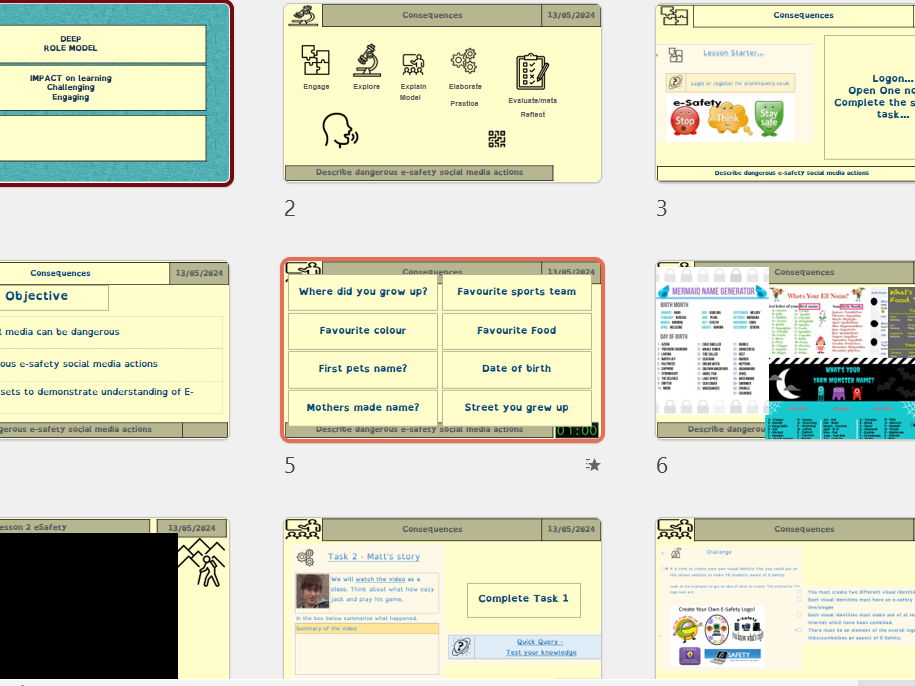The width and height of the screenshot is (915, 686).
Task: Click the Evaluate/meta Reflect clipboard icon
Action: pyautogui.click(x=532, y=68)
